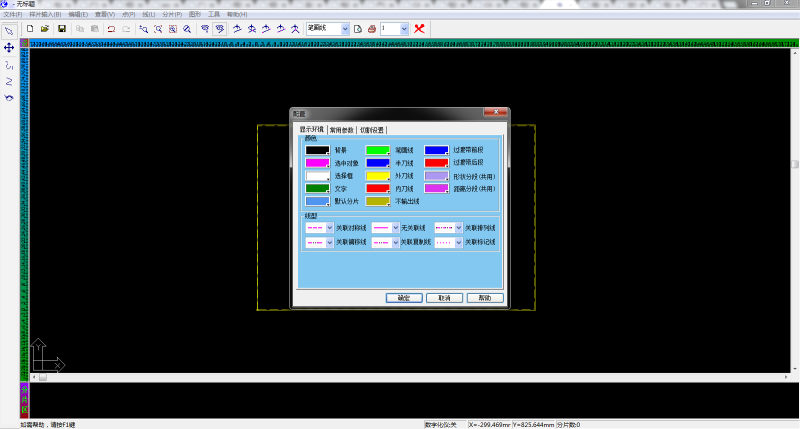Click the New file icon in toolbar
This screenshot has height=429, width=800.
pyautogui.click(x=30, y=29)
